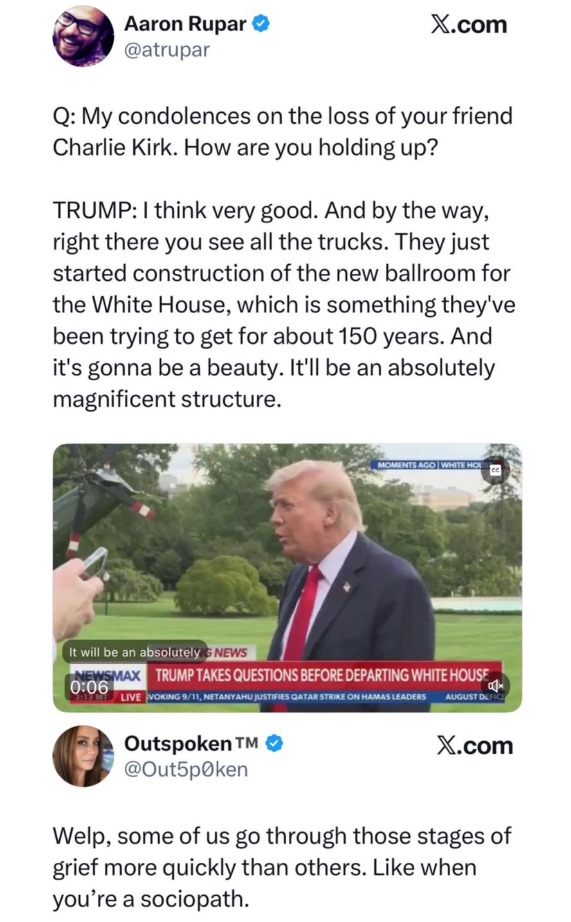
Task: Open Outspoken's profile picture
Action: pos(83,756)
